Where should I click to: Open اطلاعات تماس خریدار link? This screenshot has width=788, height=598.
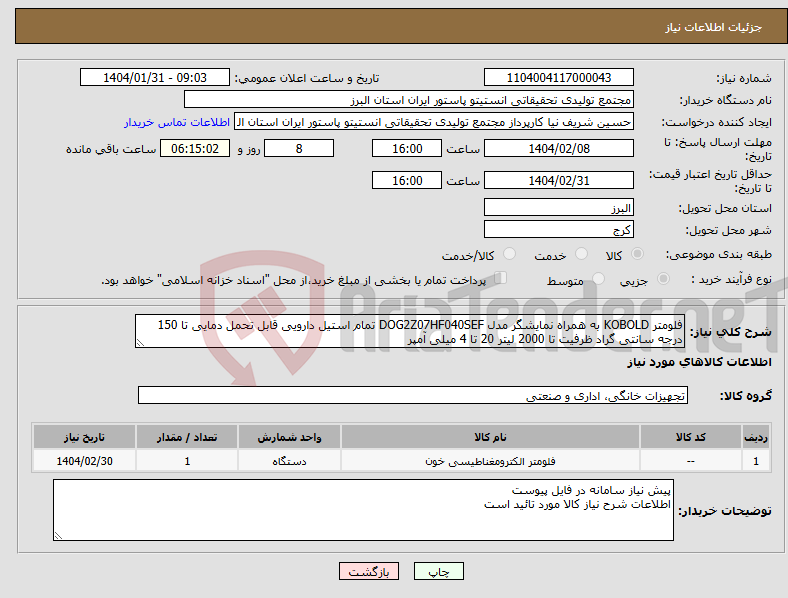177,122
